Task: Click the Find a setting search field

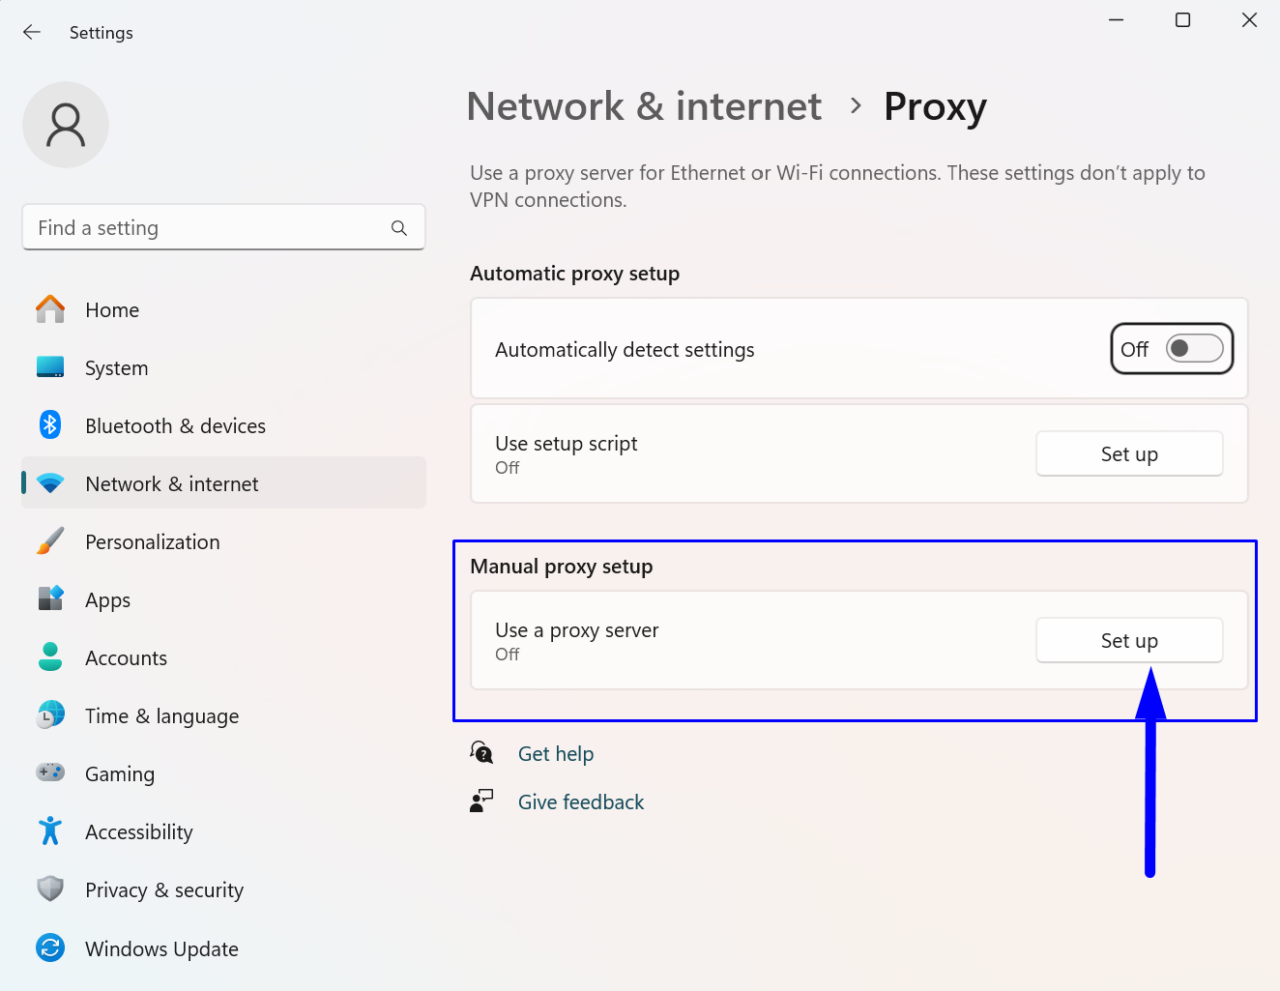Action: [223, 227]
